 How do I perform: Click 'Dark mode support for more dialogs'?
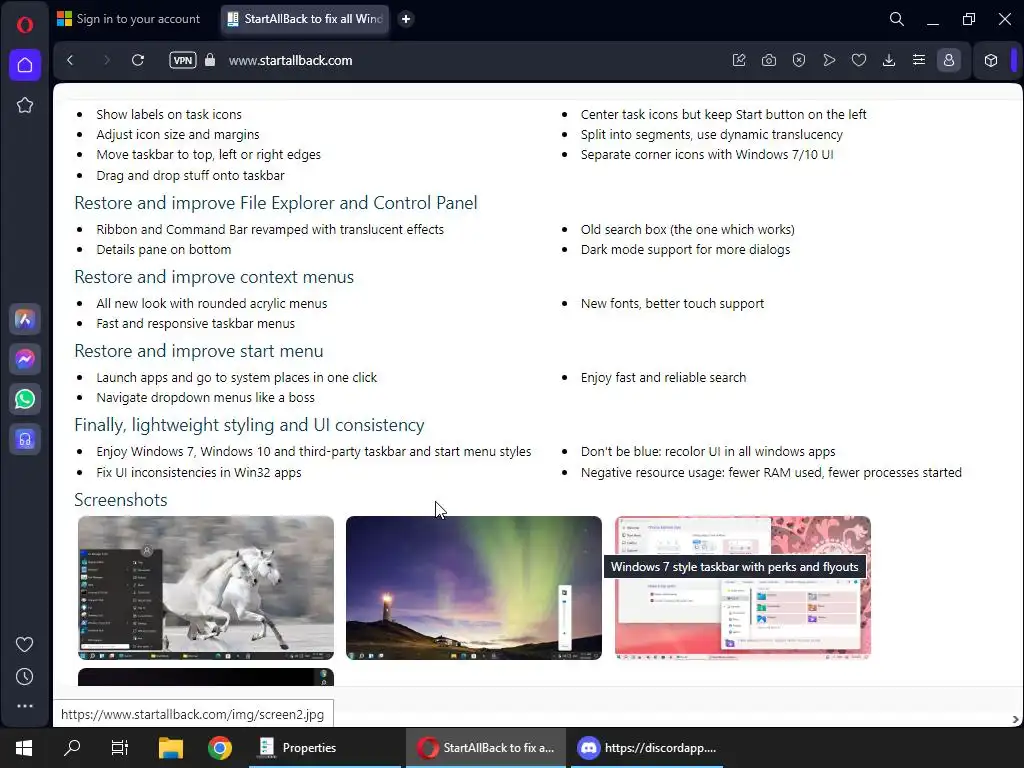(685, 249)
